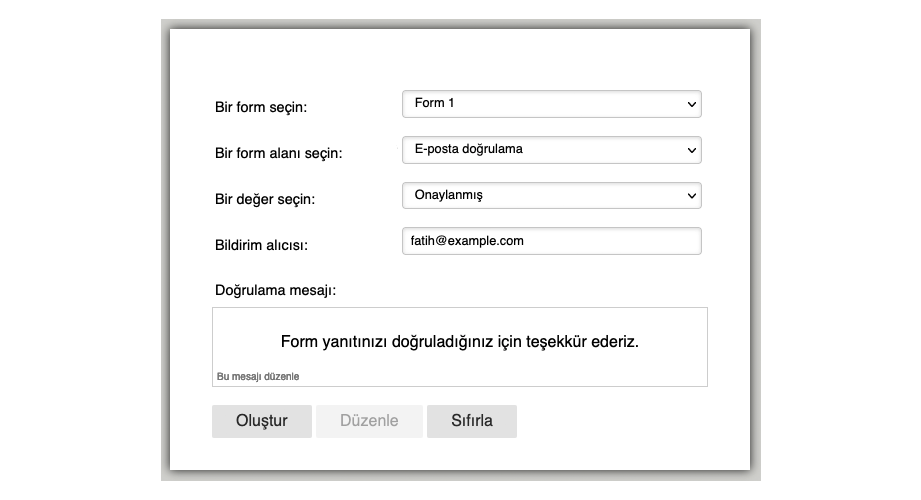
Task: Click the 'E-posta doğrulama' selected option text
Action: pos(468,150)
